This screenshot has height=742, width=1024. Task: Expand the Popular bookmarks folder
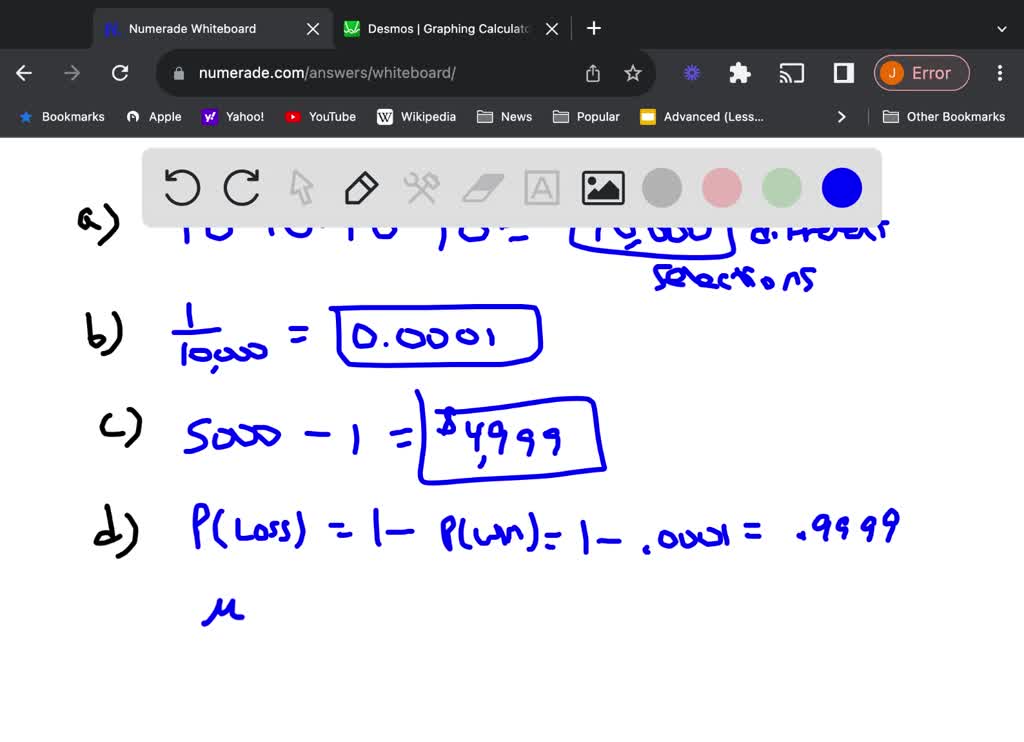point(586,117)
